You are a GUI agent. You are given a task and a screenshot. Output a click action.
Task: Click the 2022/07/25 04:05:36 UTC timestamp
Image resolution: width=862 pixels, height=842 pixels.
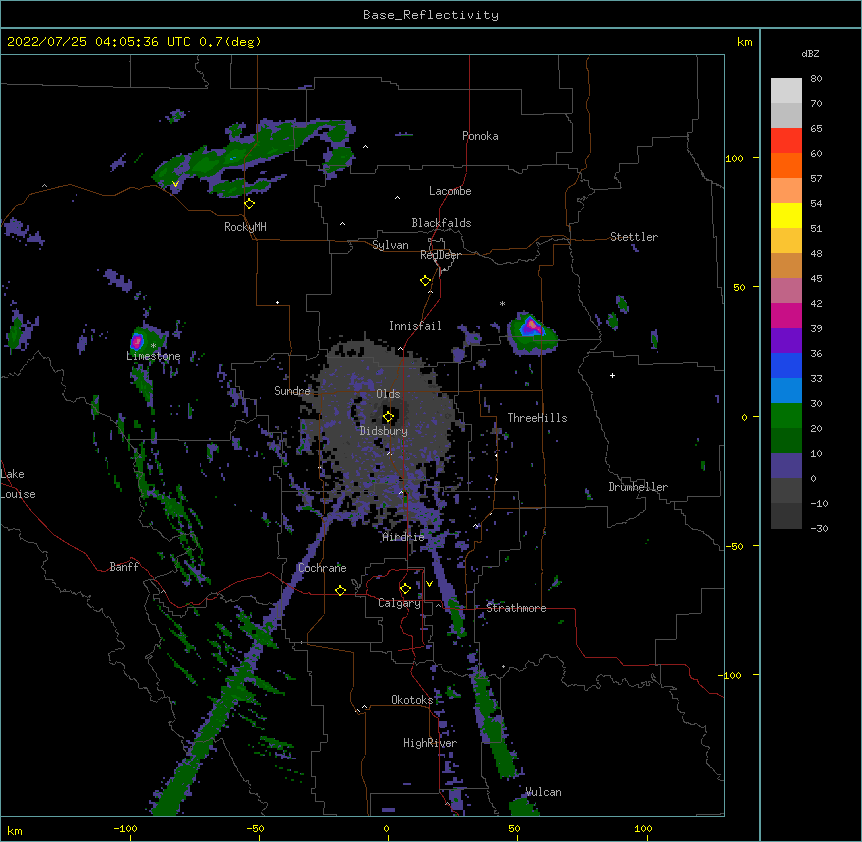pos(99,42)
